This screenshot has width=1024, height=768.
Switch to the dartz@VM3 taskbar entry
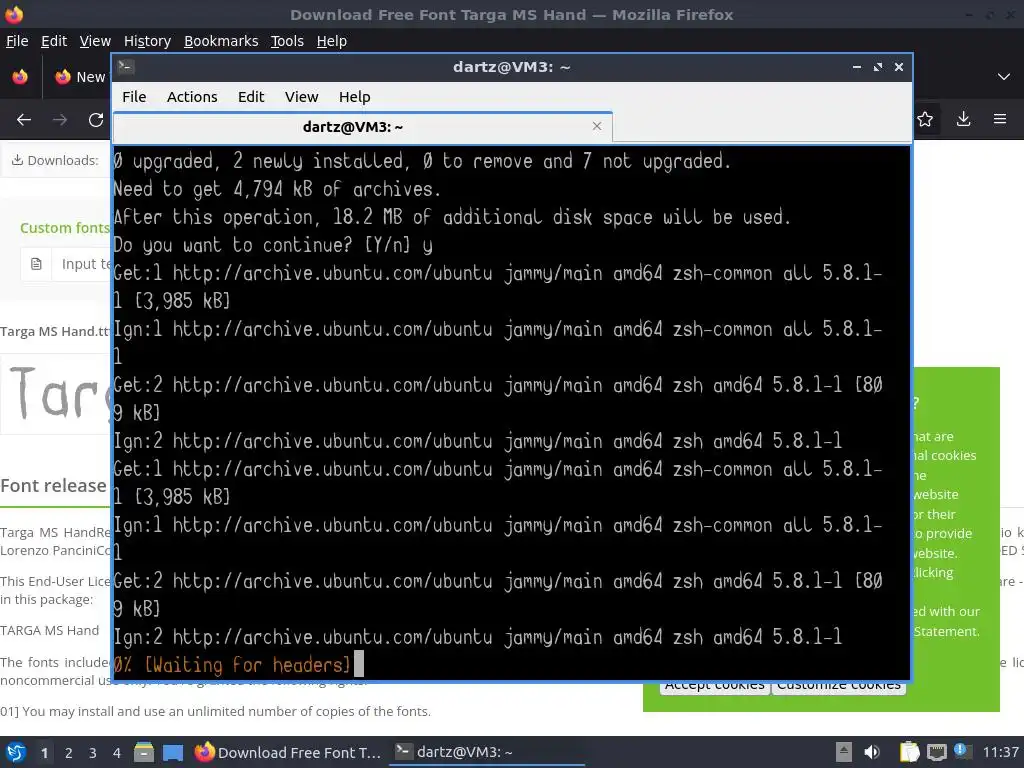(x=487, y=752)
